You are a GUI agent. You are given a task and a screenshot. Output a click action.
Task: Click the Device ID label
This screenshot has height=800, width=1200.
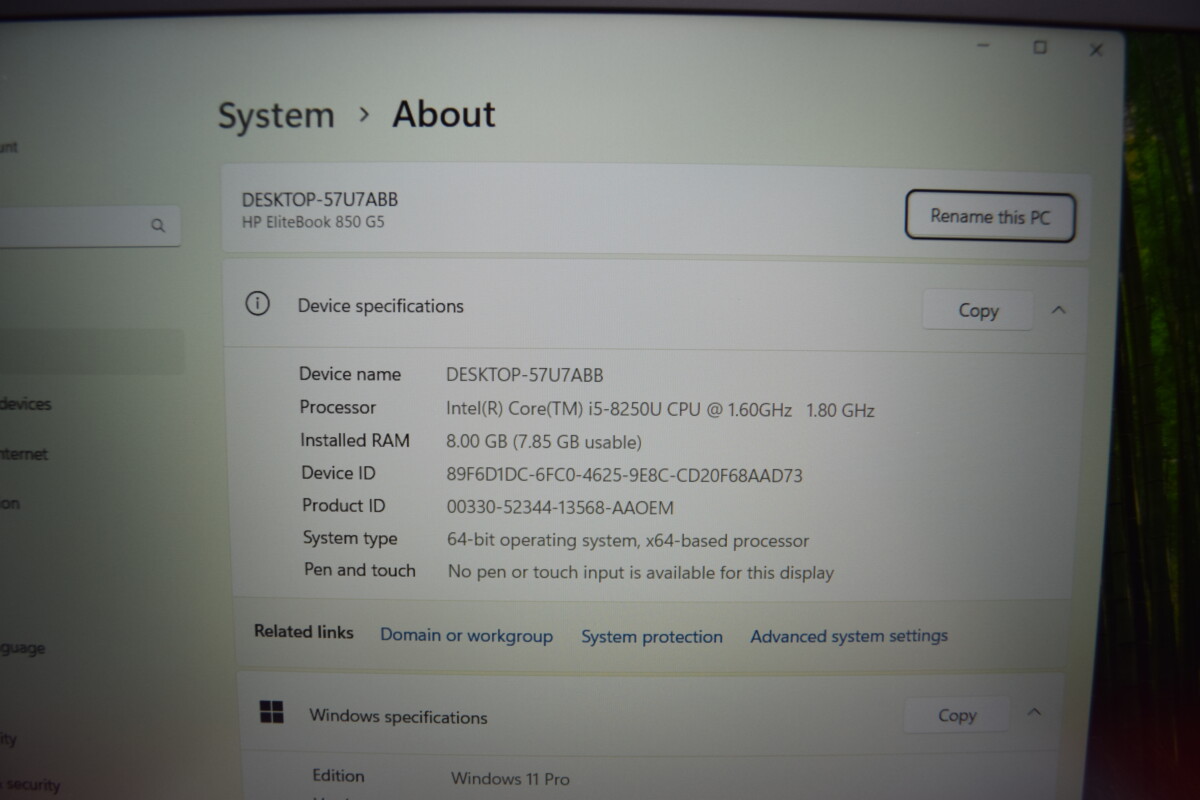click(x=339, y=473)
